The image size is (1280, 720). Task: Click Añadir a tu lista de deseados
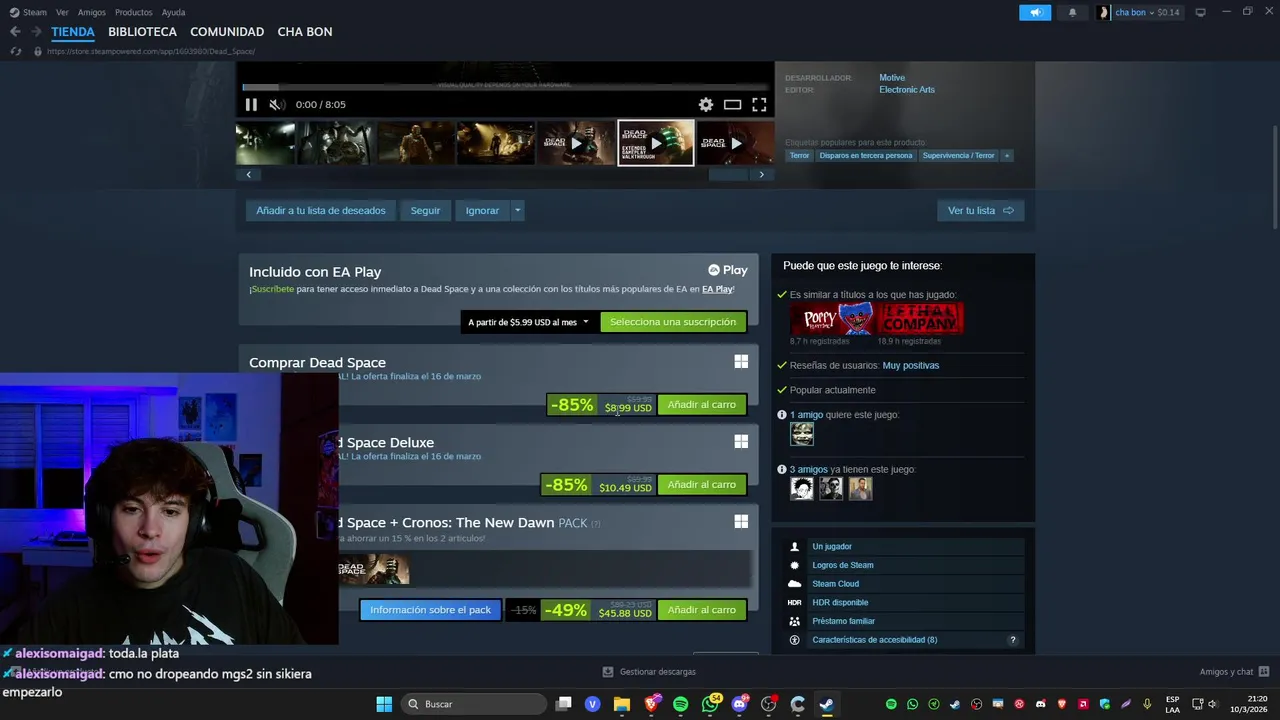click(320, 210)
